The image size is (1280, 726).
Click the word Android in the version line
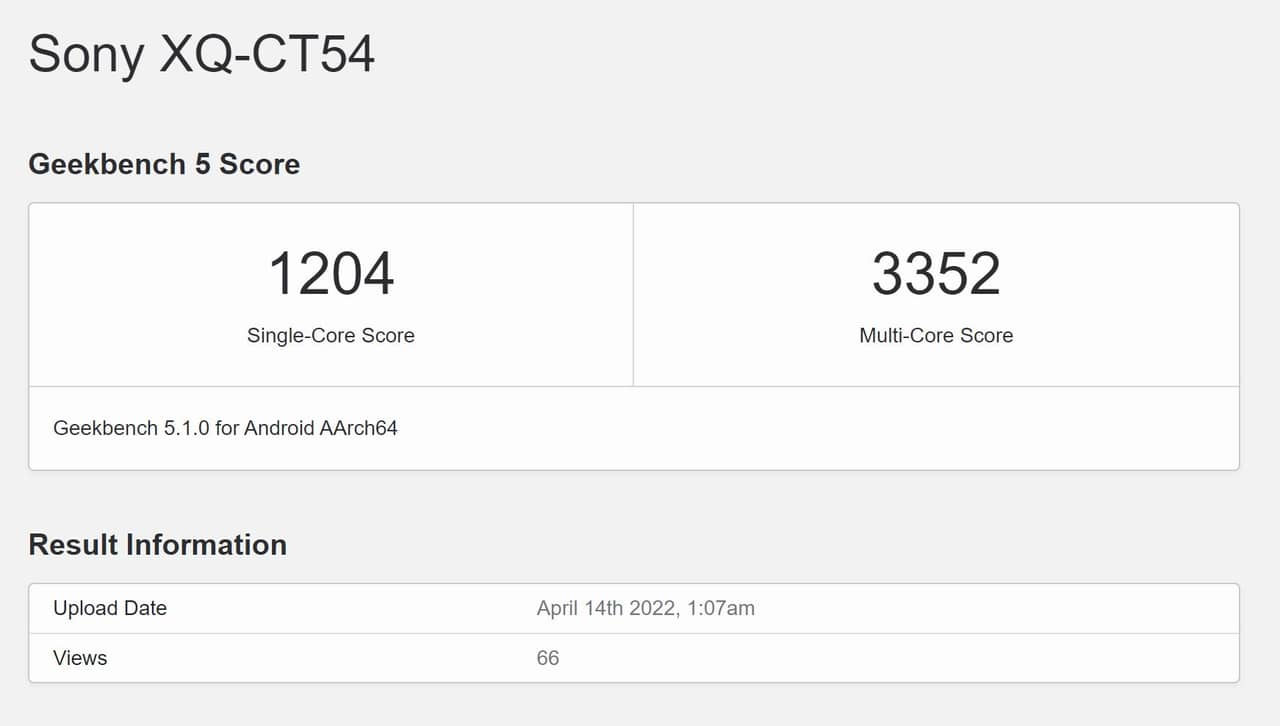coord(280,428)
